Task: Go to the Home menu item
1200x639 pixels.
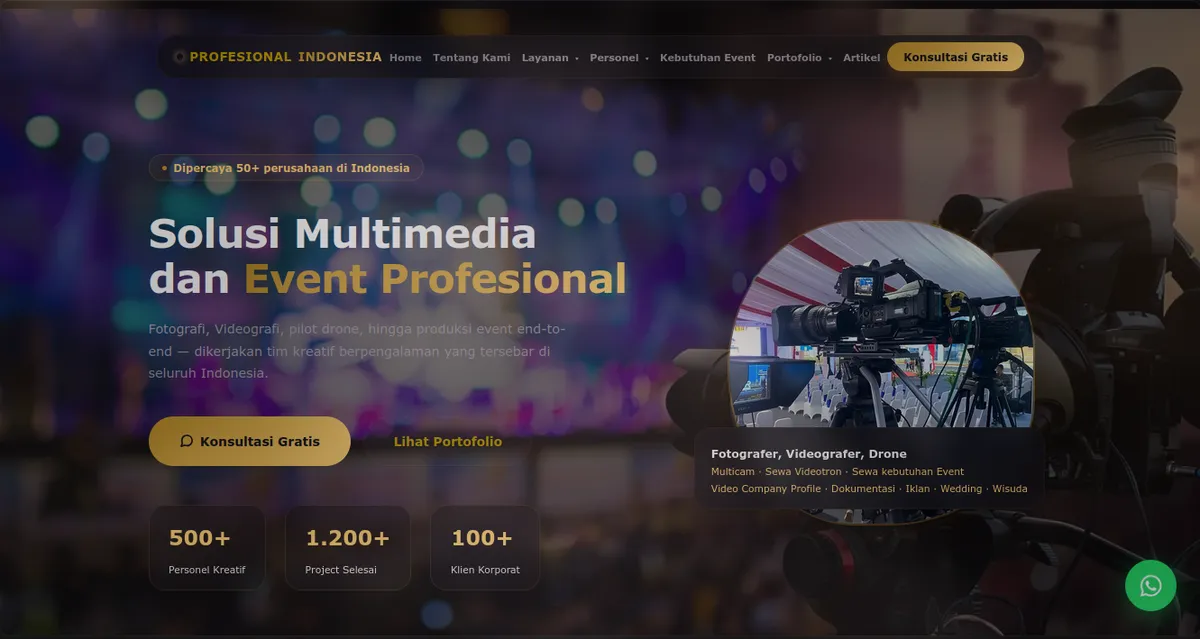Action: pos(405,58)
